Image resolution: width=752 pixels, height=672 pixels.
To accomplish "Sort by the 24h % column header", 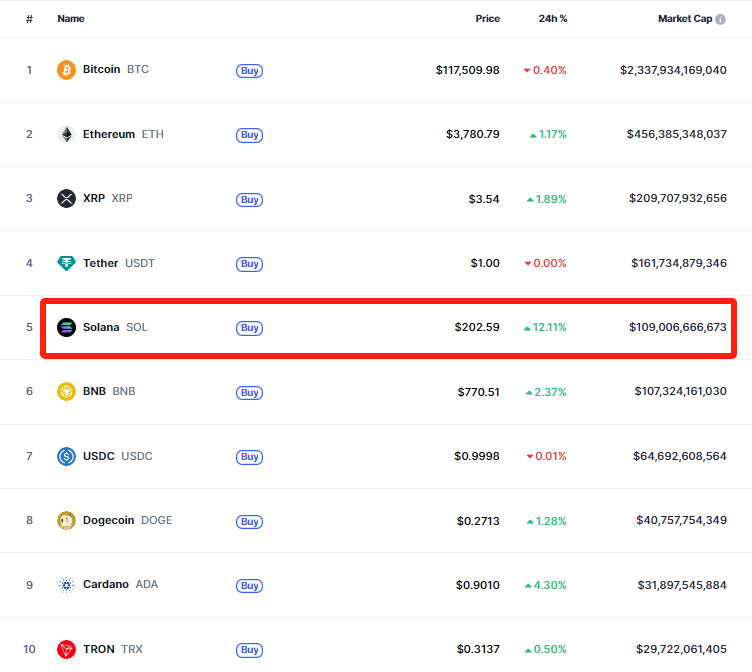I will point(552,19).
